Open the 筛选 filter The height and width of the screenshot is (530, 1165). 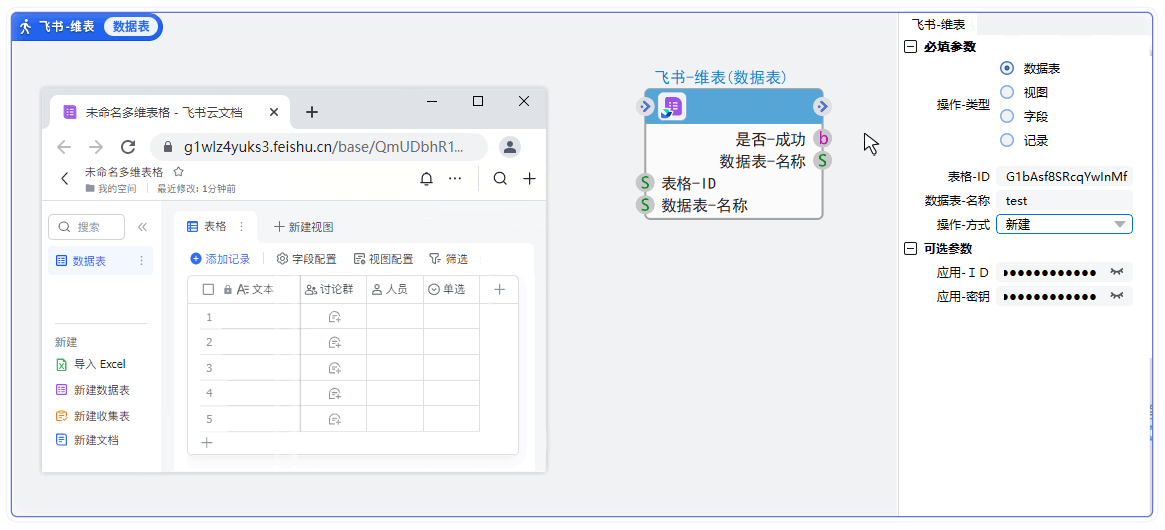pos(449,259)
